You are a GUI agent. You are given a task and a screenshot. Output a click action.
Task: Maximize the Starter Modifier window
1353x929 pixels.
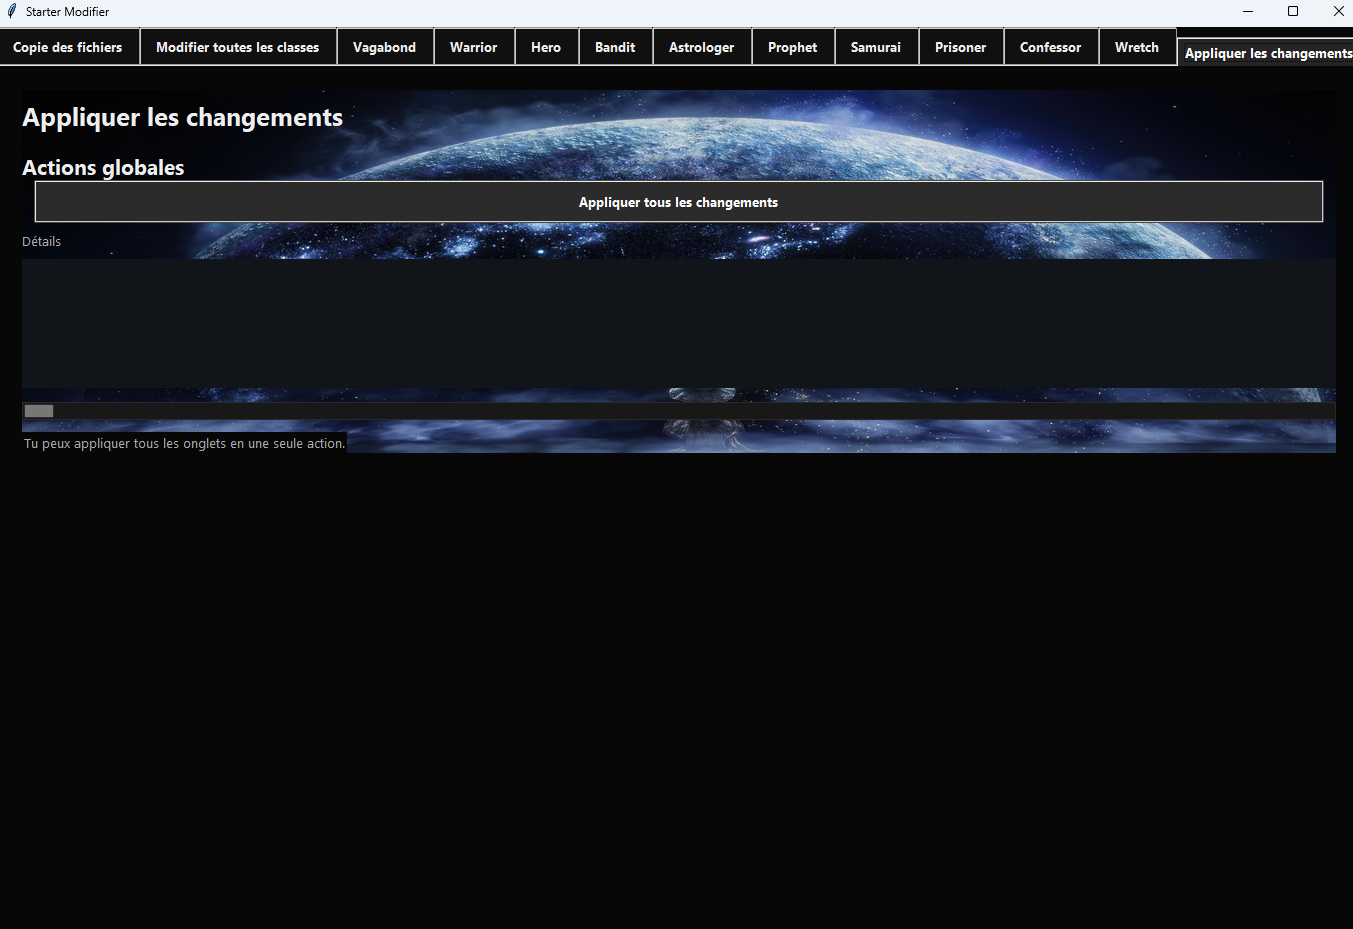pos(1293,11)
